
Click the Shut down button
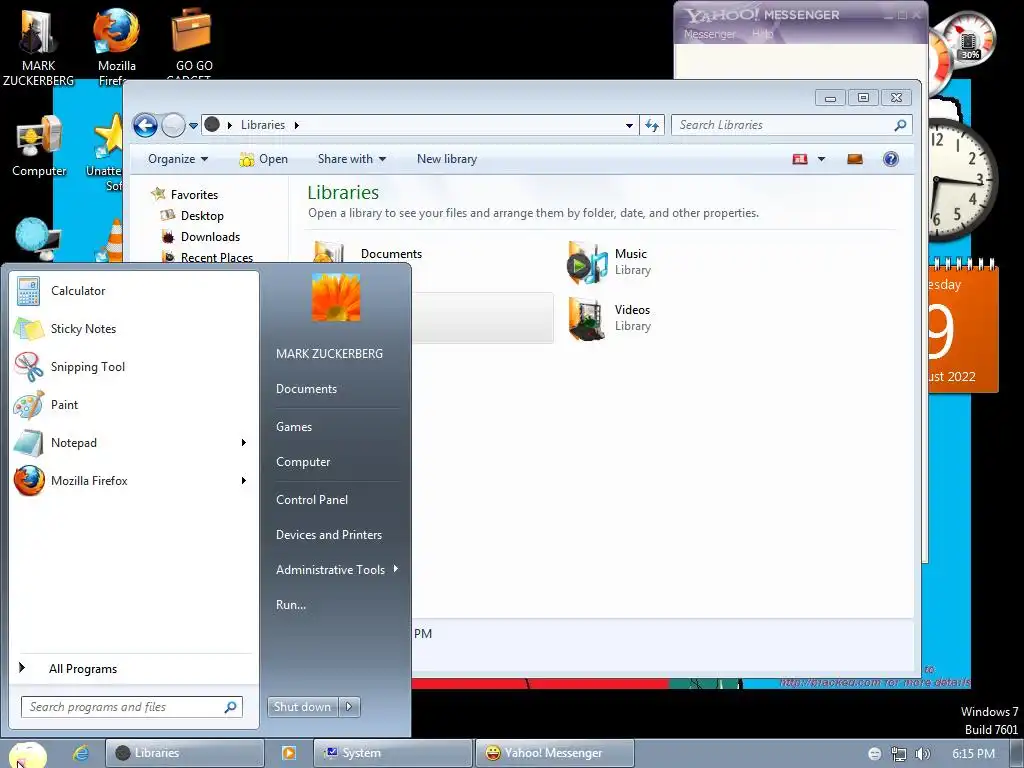302,707
